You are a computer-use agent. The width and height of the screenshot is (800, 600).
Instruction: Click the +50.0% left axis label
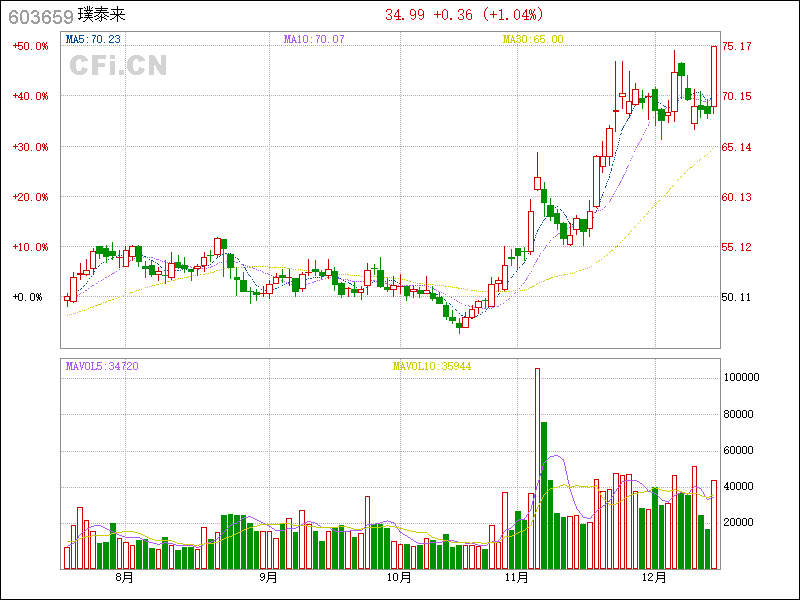click(30, 46)
